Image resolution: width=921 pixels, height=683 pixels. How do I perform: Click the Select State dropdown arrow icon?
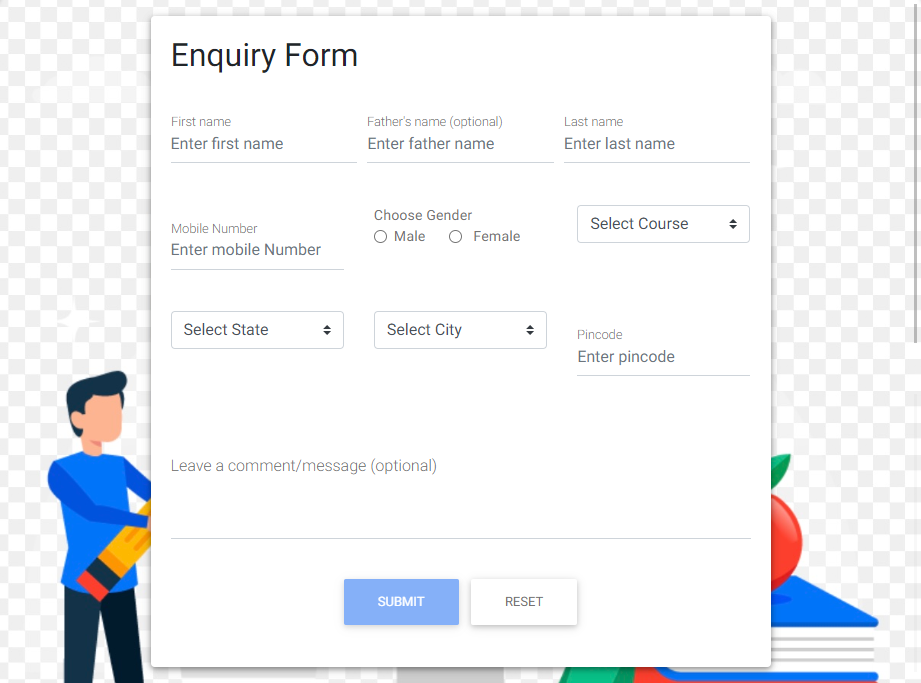(327, 330)
